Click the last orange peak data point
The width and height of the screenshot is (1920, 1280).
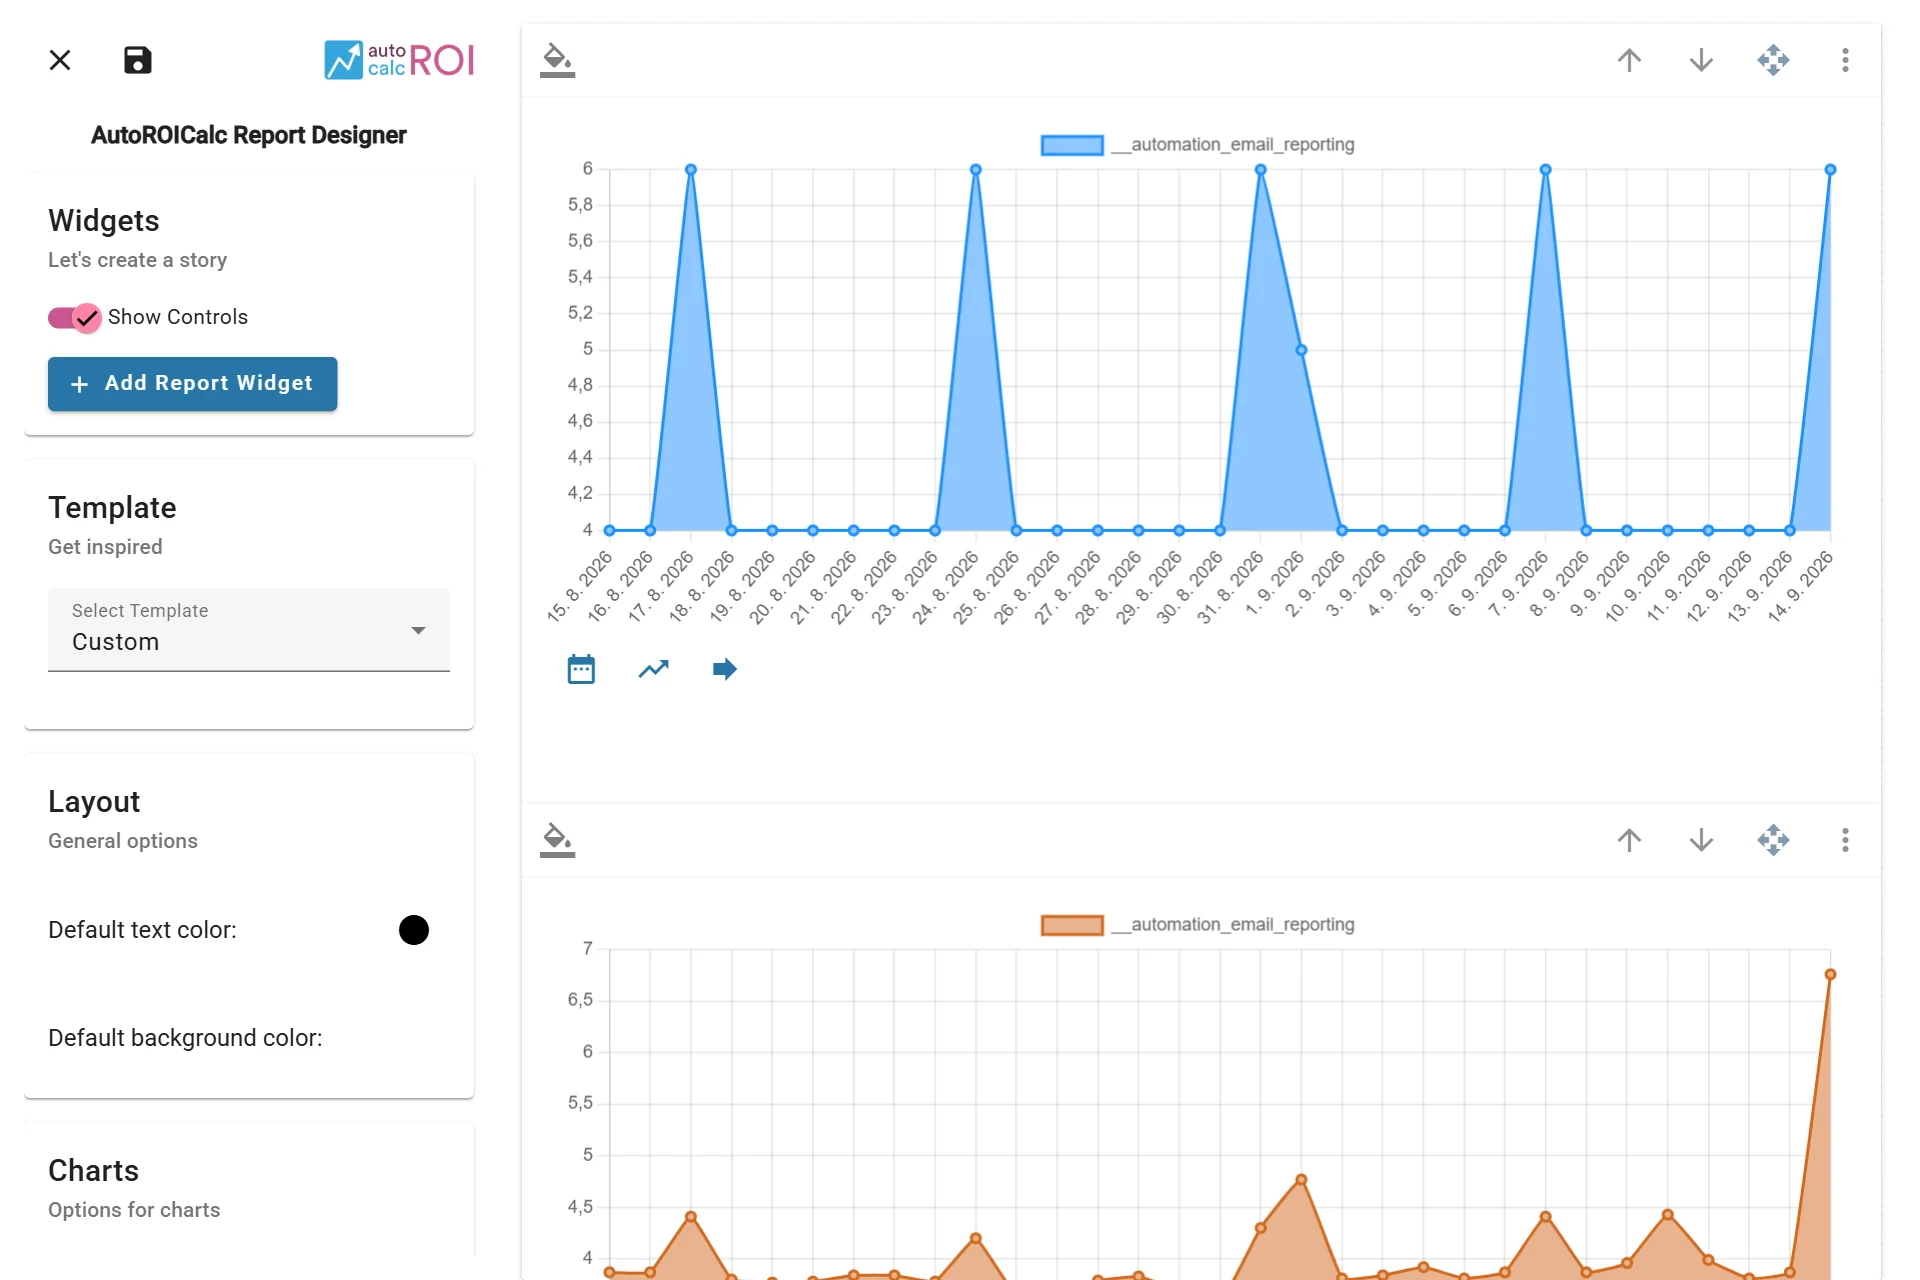(x=1830, y=974)
